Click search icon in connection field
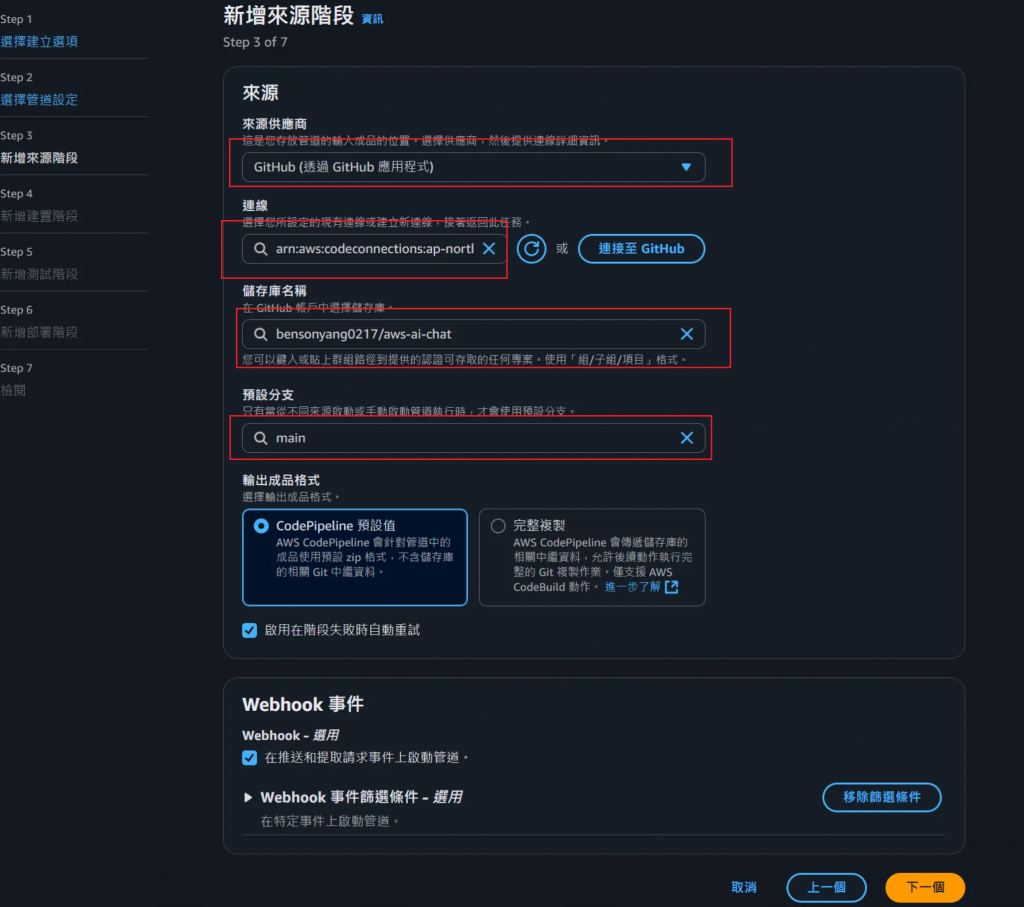 (261, 249)
